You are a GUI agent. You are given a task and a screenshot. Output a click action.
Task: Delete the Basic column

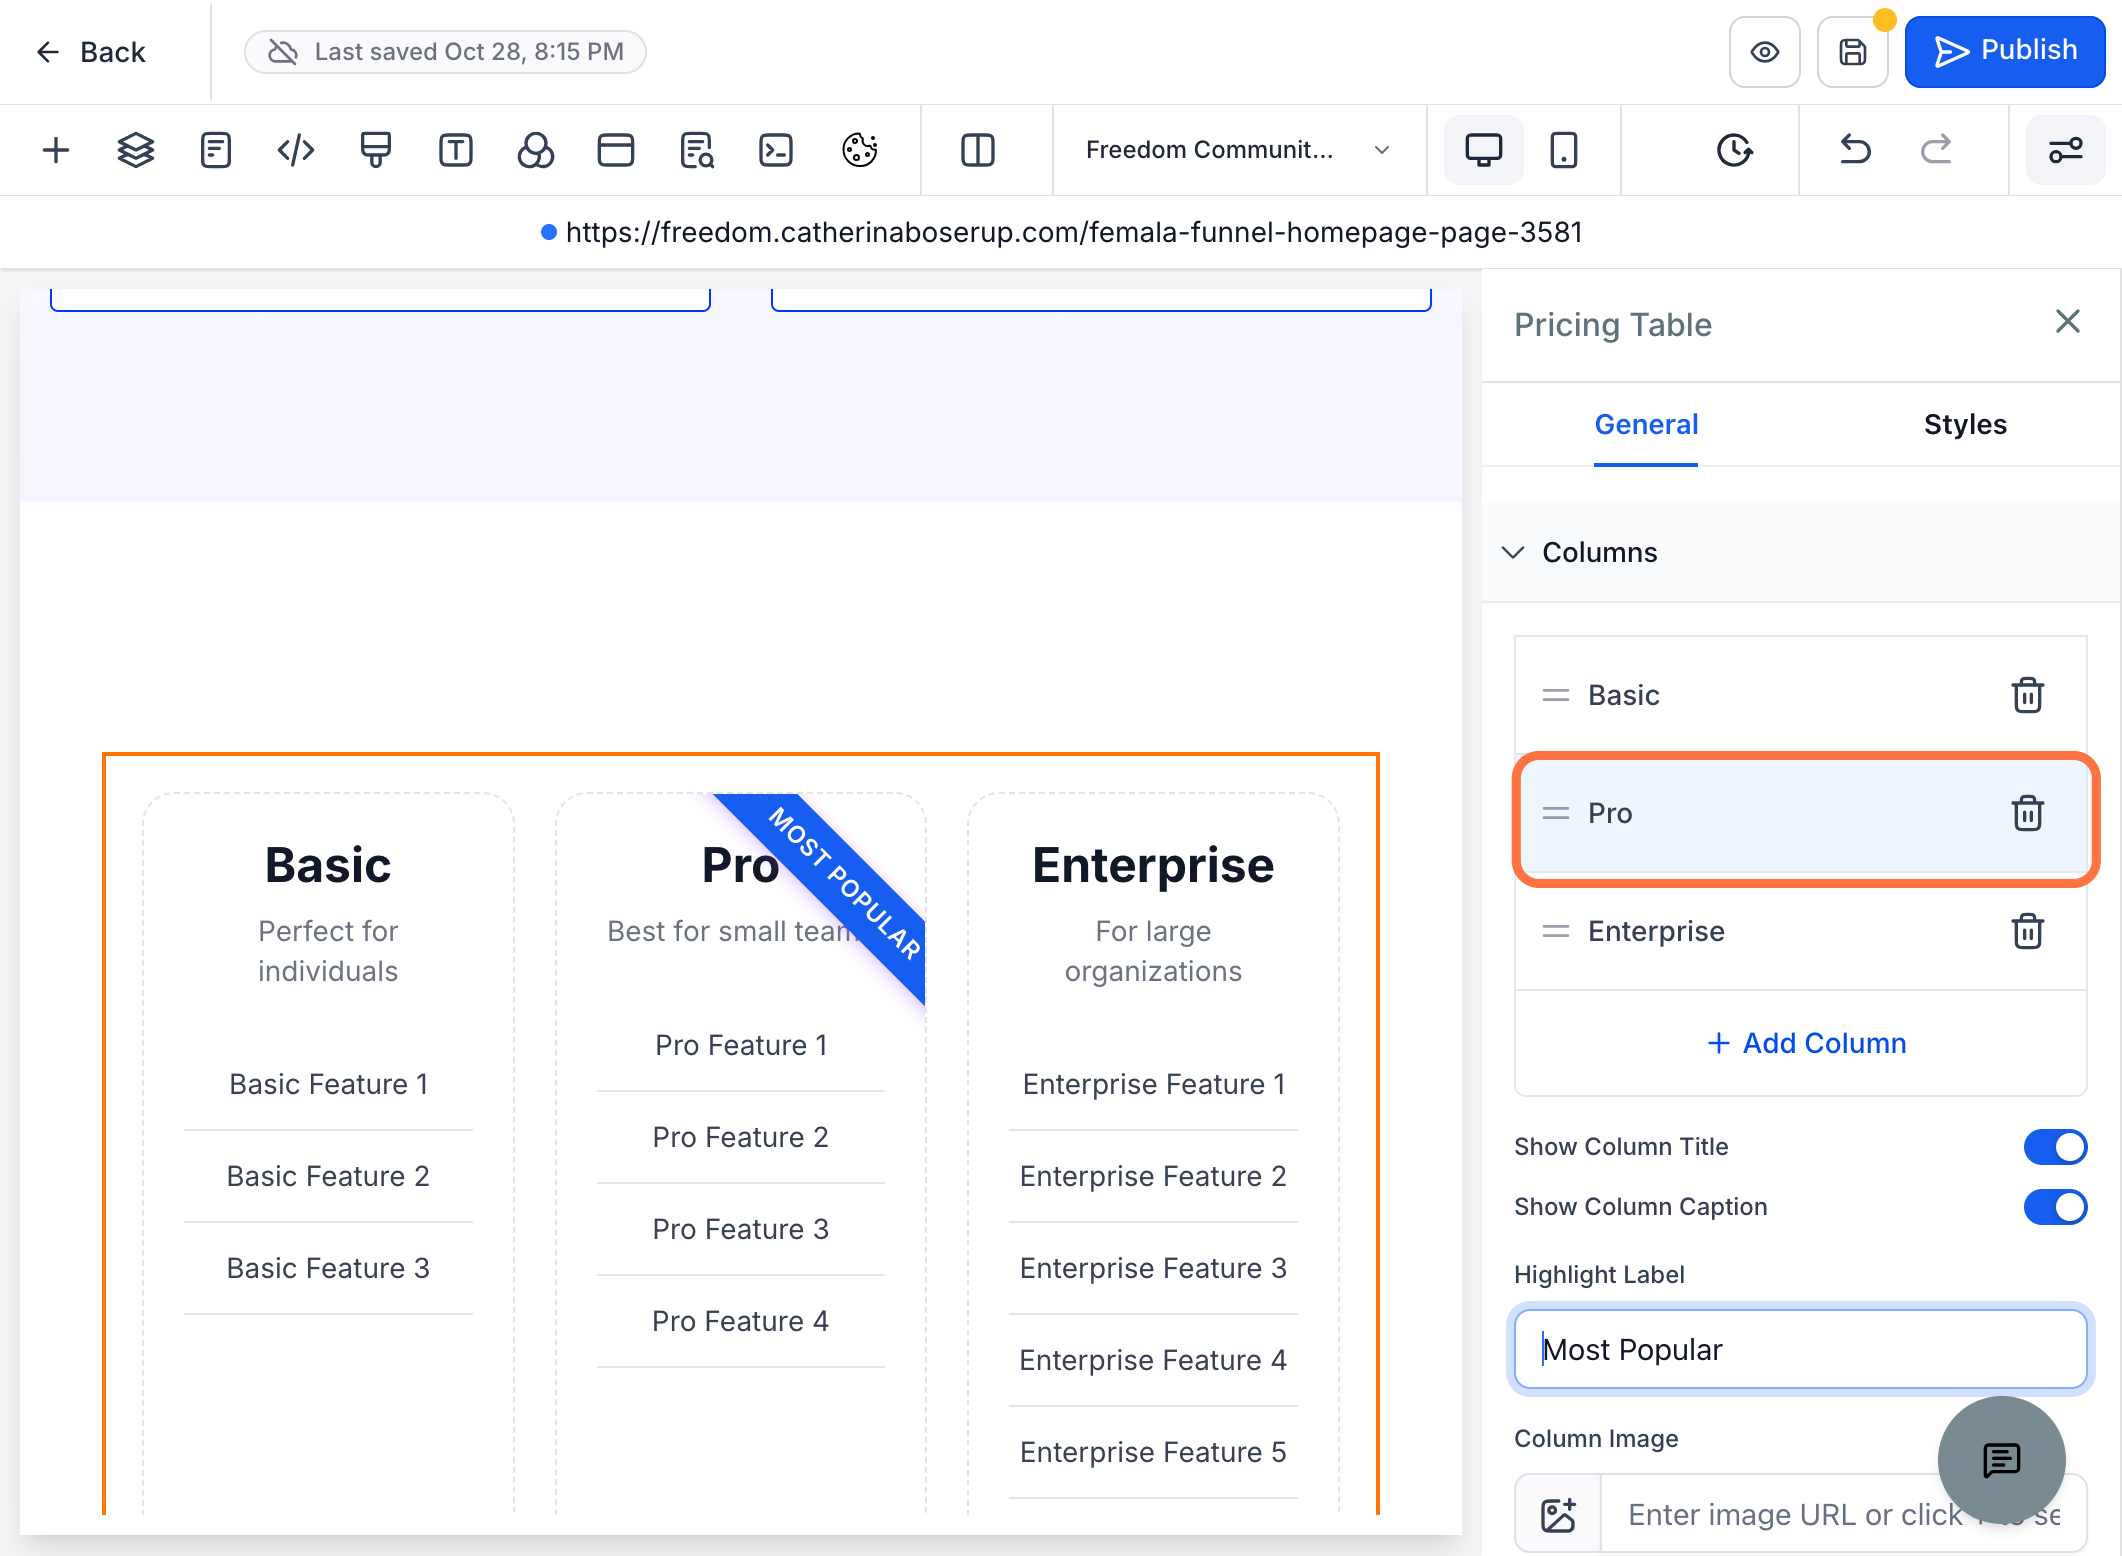pos(2028,695)
